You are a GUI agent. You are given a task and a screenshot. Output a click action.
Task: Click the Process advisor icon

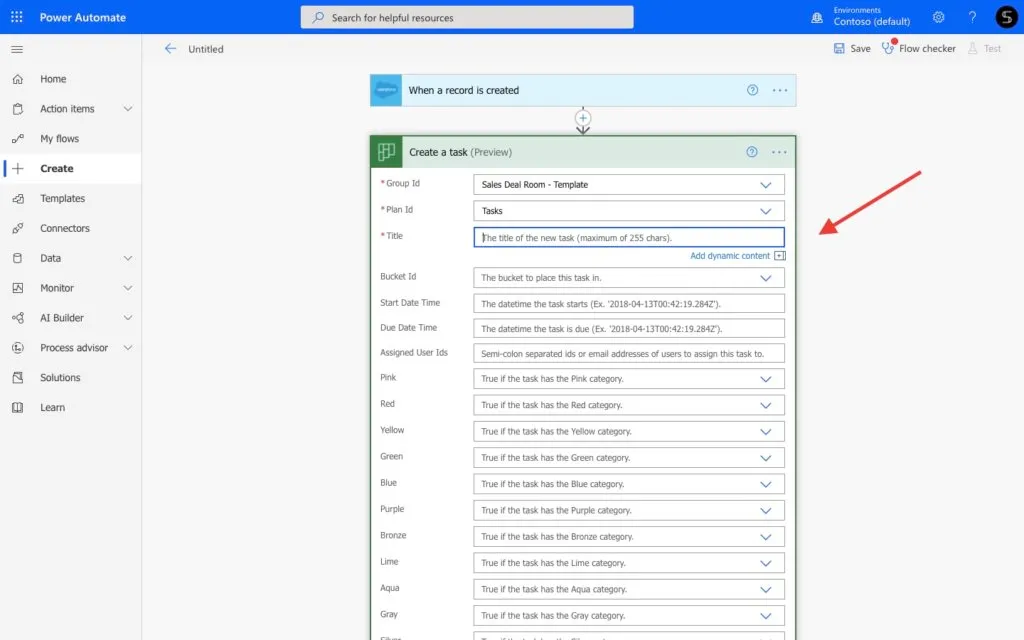[18, 347]
